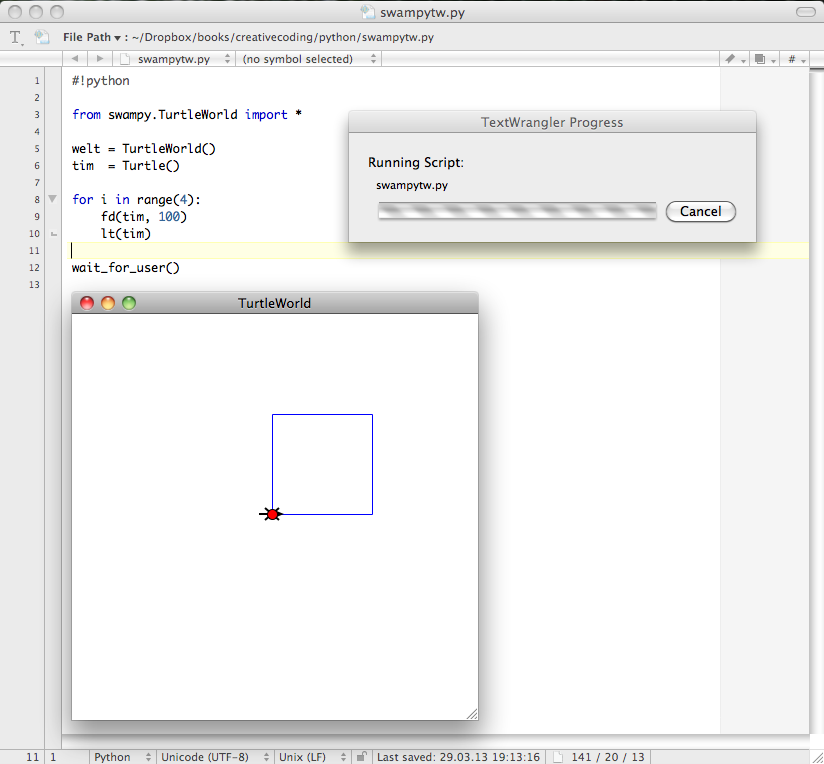Click the lt(tim) code line

coord(126,233)
